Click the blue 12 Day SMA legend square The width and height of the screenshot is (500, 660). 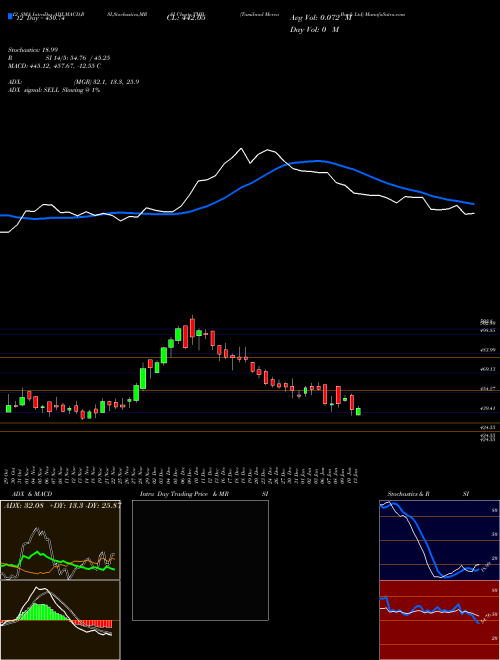[x=10, y=16]
